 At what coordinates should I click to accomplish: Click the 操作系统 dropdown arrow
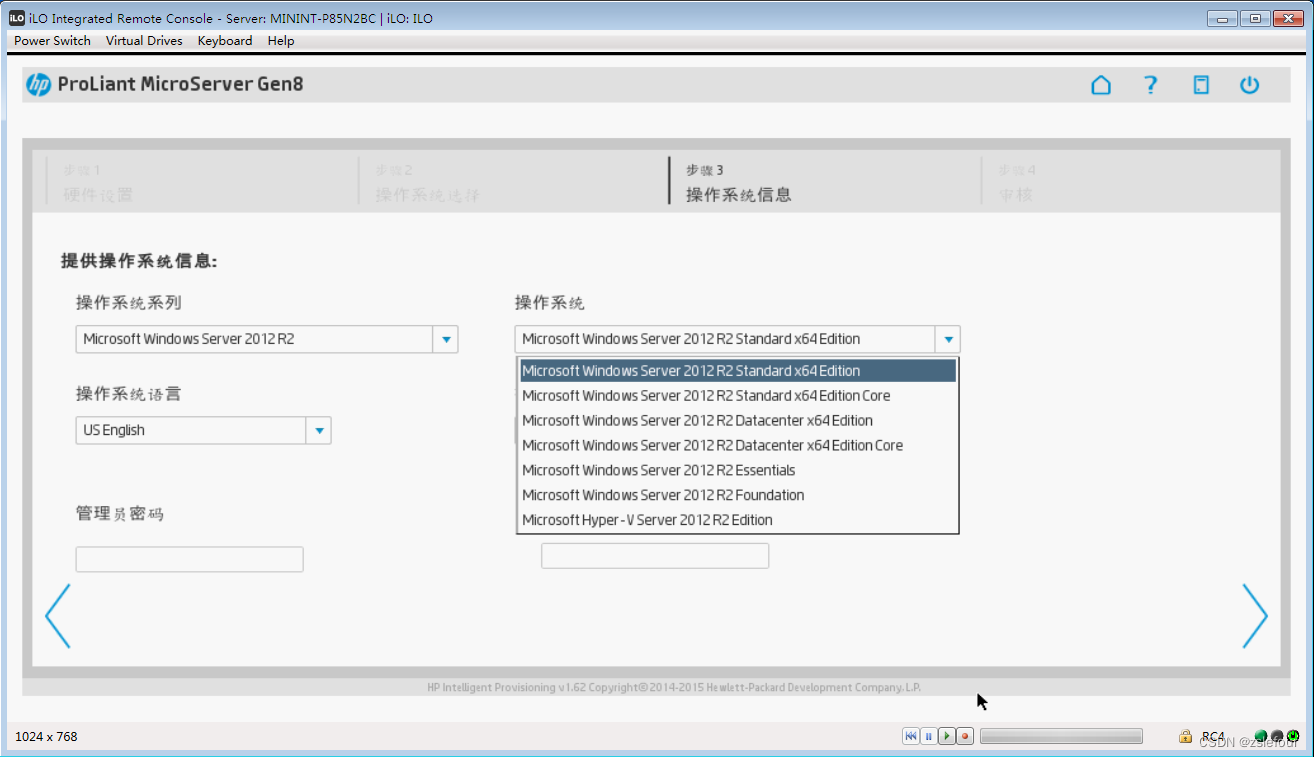point(948,339)
